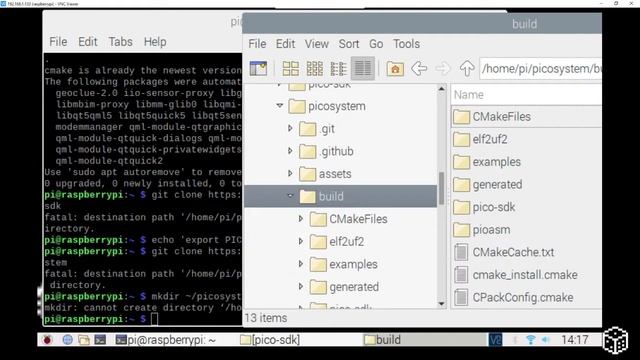
Task: Navigate forward with right arrow
Action: 442,69
